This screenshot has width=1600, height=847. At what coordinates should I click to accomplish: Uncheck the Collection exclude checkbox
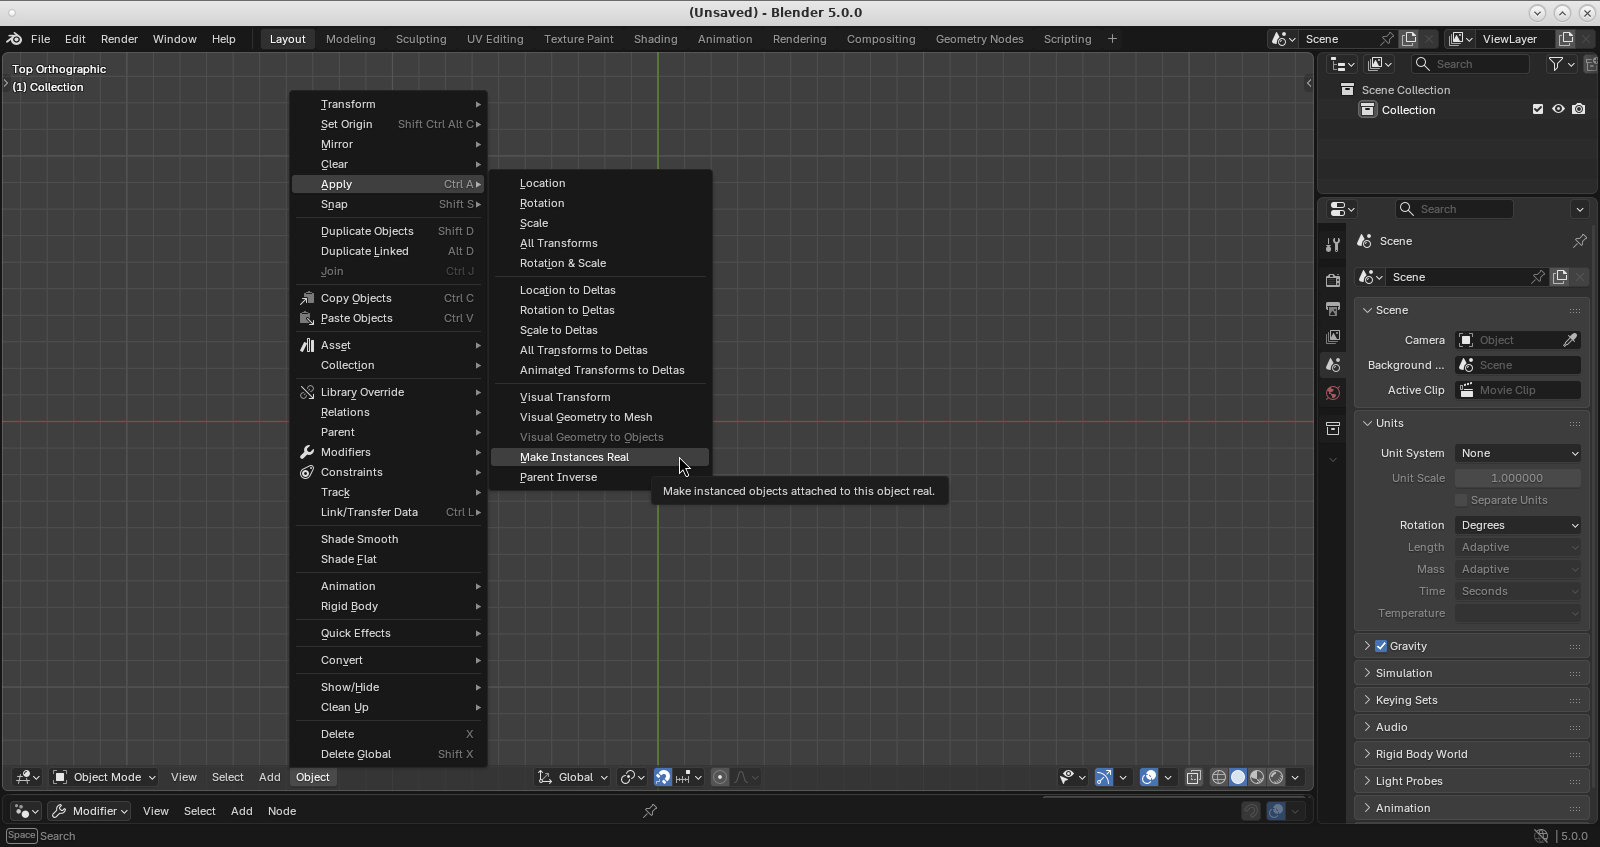click(x=1538, y=110)
